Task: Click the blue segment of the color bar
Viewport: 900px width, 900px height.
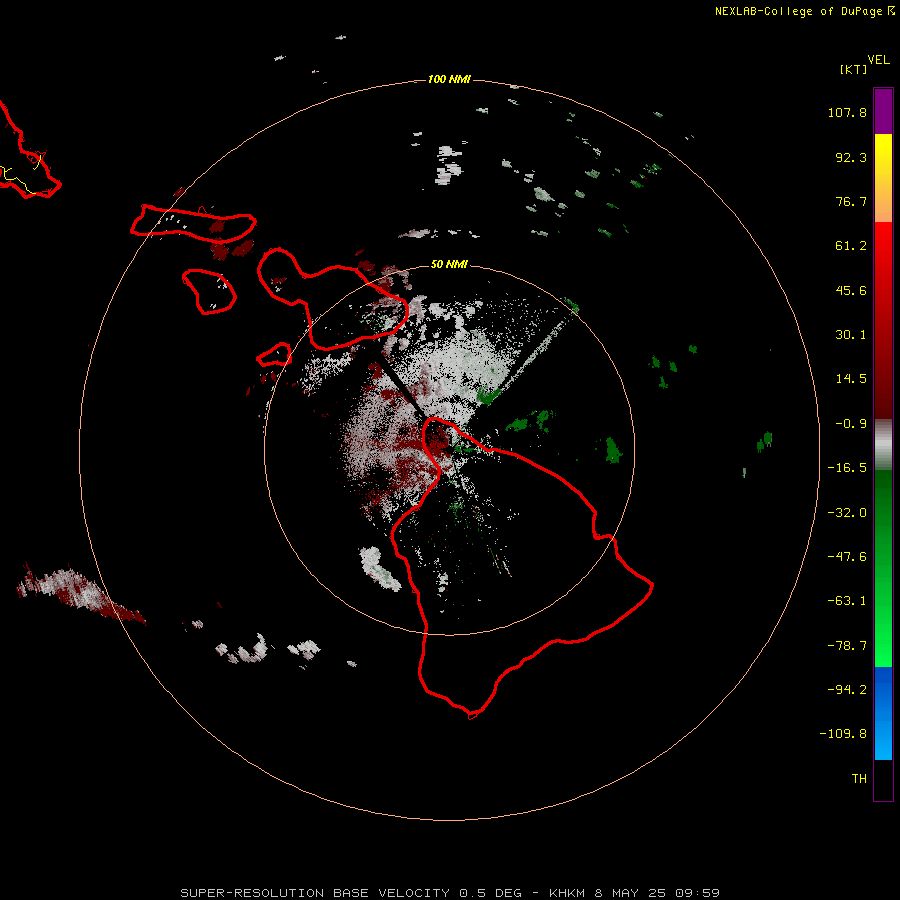Action: coord(883,713)
